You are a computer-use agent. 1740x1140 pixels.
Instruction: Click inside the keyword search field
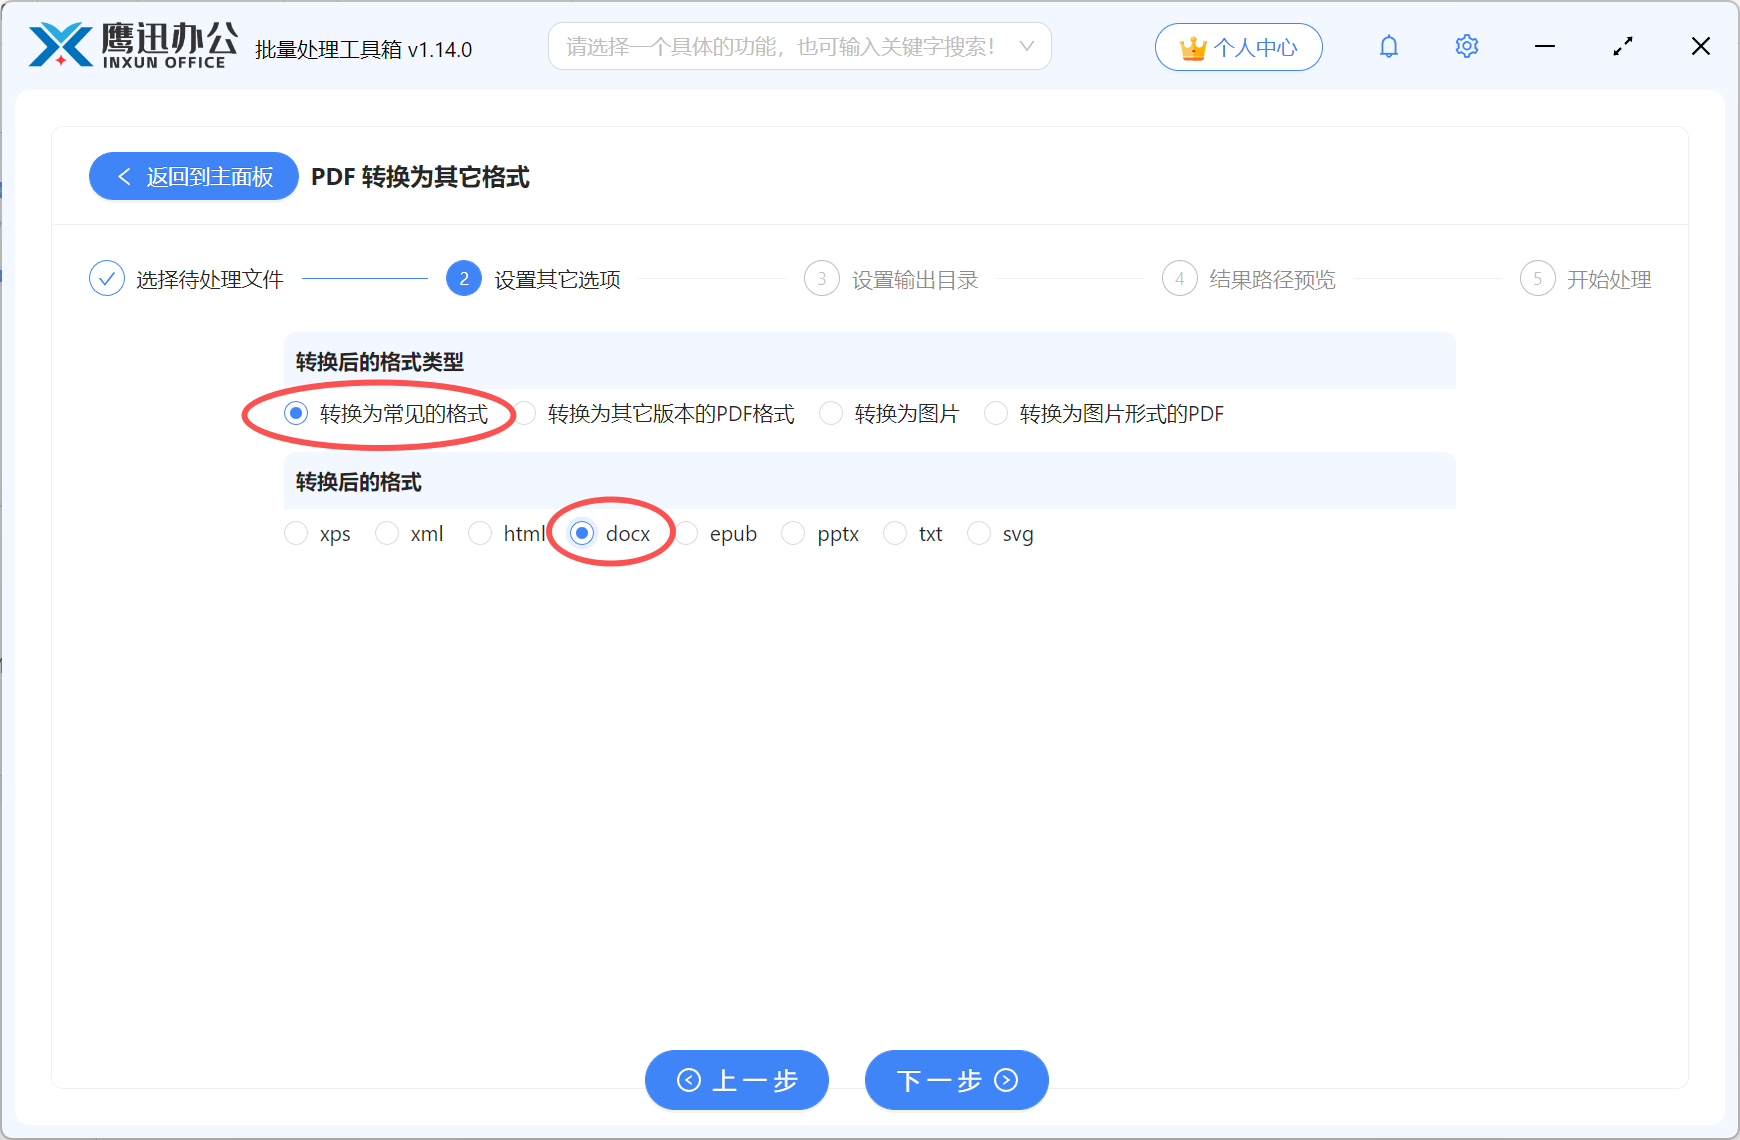(x=780, y=45)
